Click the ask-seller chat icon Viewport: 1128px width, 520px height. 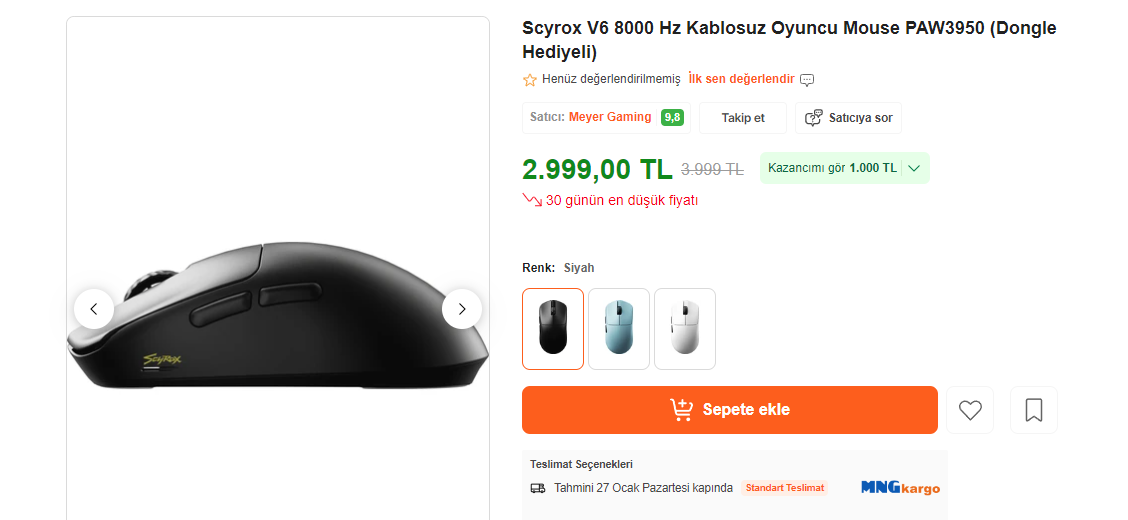coord(814,118)
